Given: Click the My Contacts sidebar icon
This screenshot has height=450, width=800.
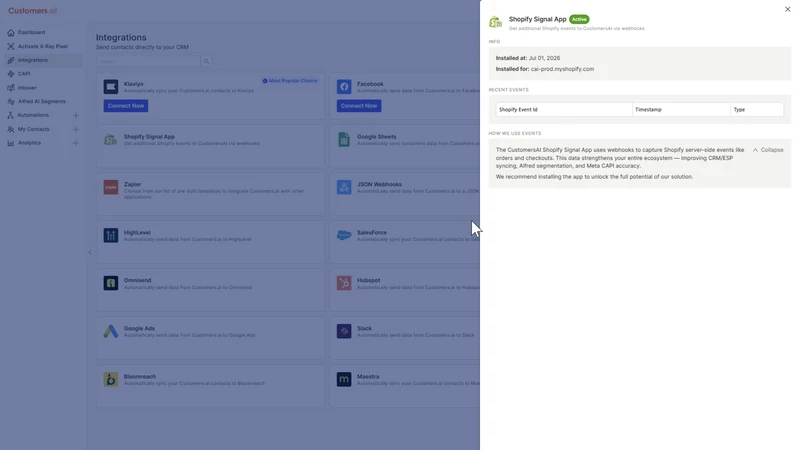Looking at the screenshot, I should 11,129.
